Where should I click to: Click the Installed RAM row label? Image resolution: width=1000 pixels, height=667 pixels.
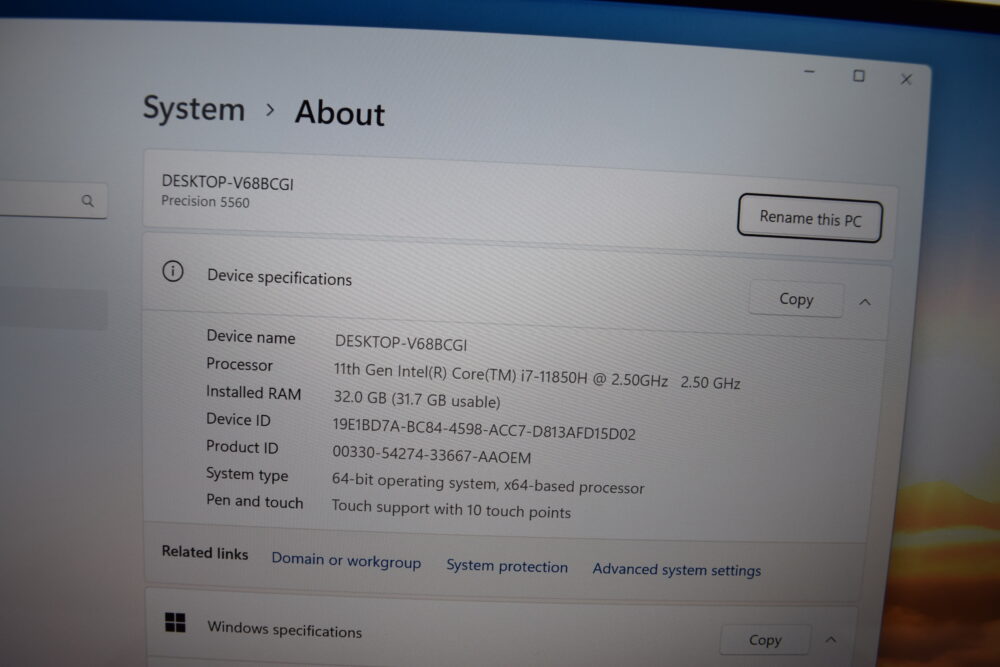(253, 393)
